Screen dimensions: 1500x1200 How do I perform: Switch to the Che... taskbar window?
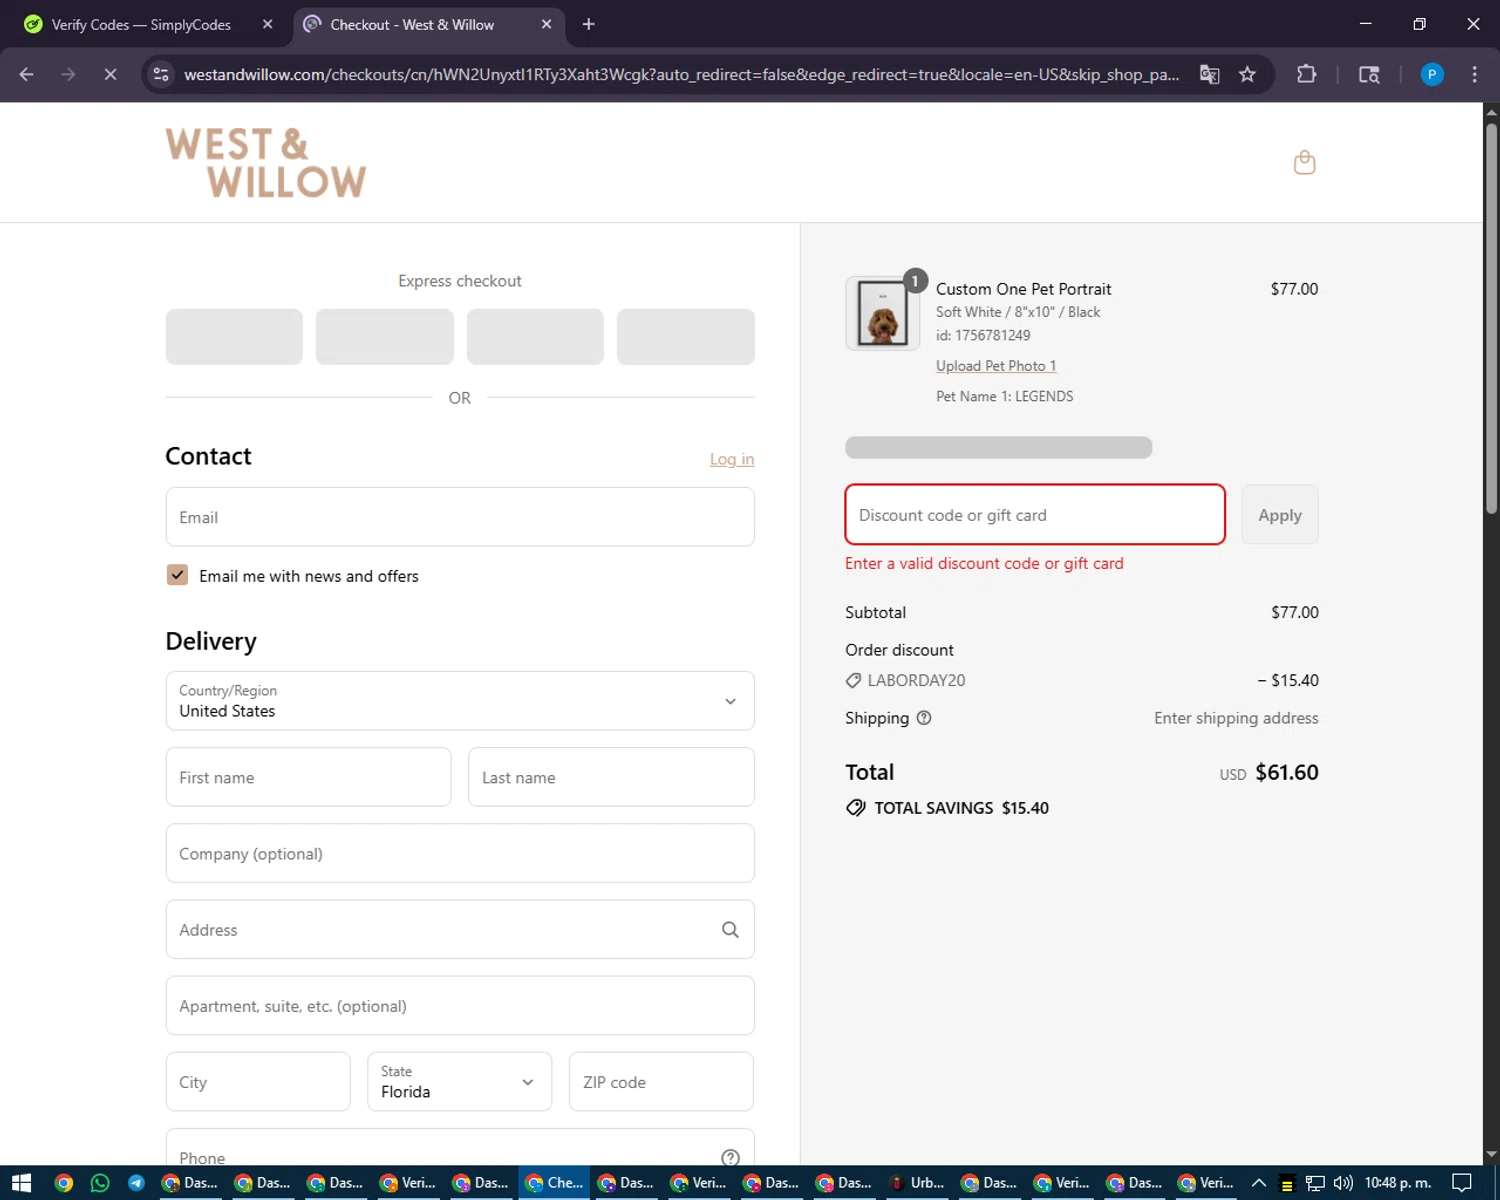pyautogui.click(x=554, y=1183)
